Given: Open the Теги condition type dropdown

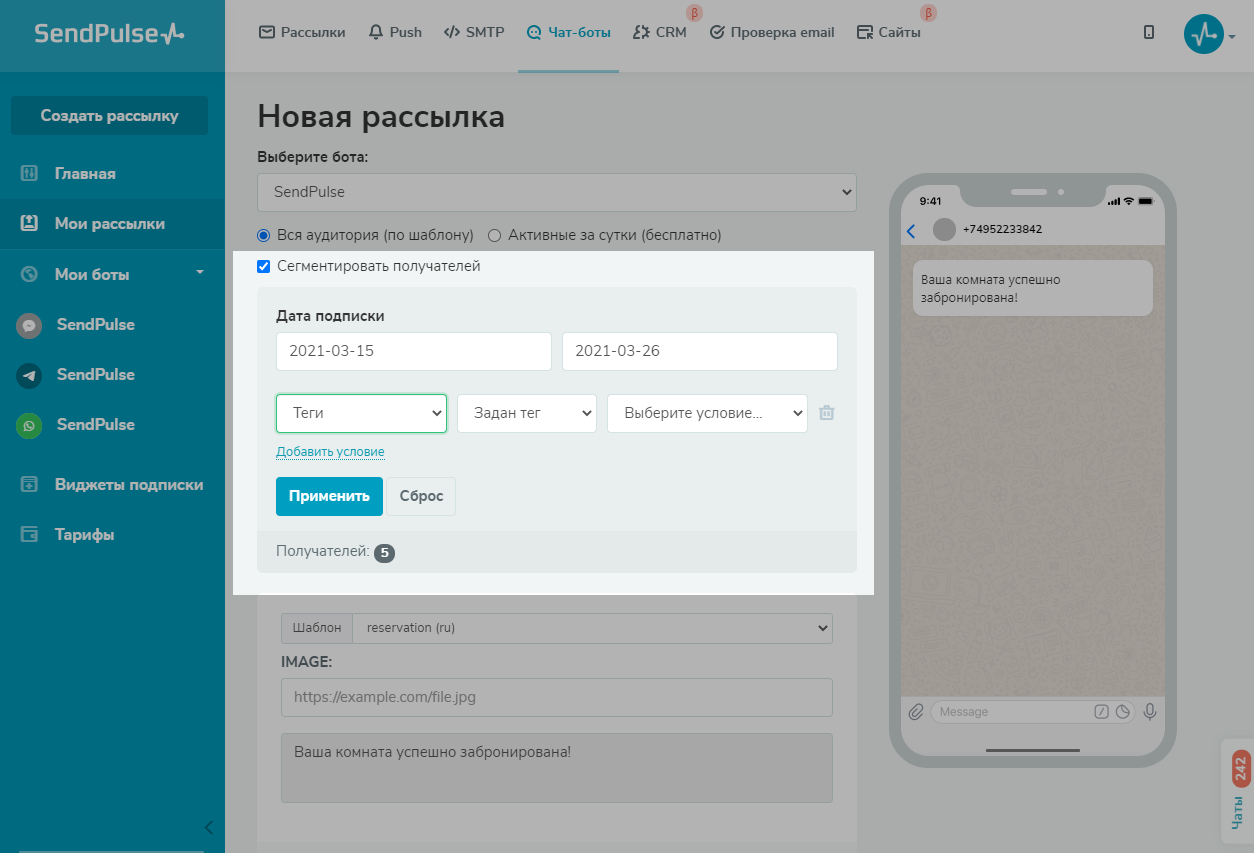Looking at the screenshot, I should (x=361, y=413).
